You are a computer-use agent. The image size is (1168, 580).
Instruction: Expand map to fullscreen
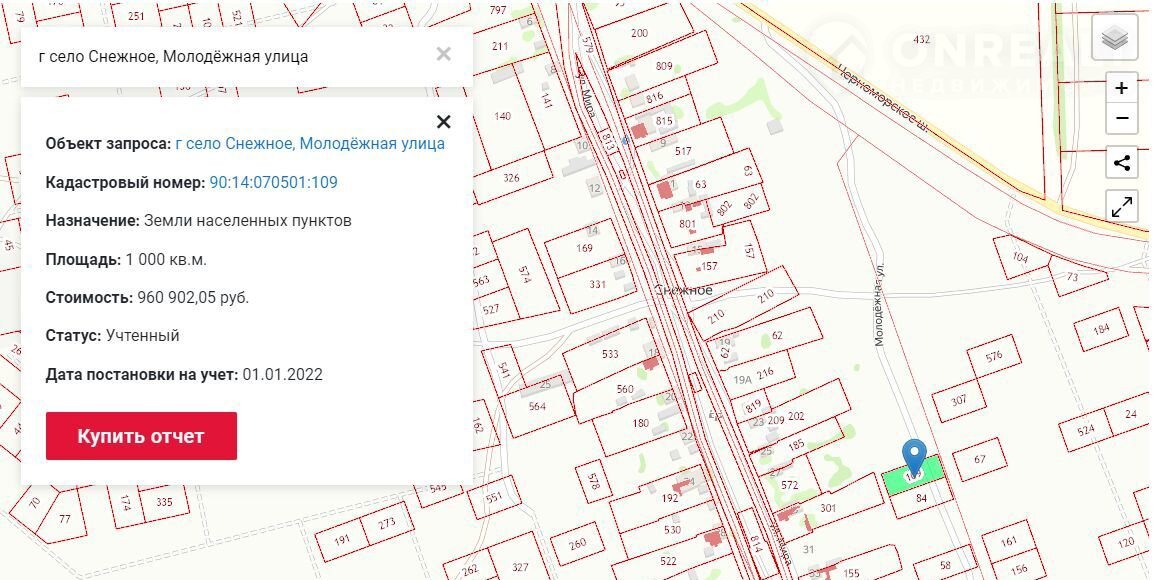(x=1121, y=207)
